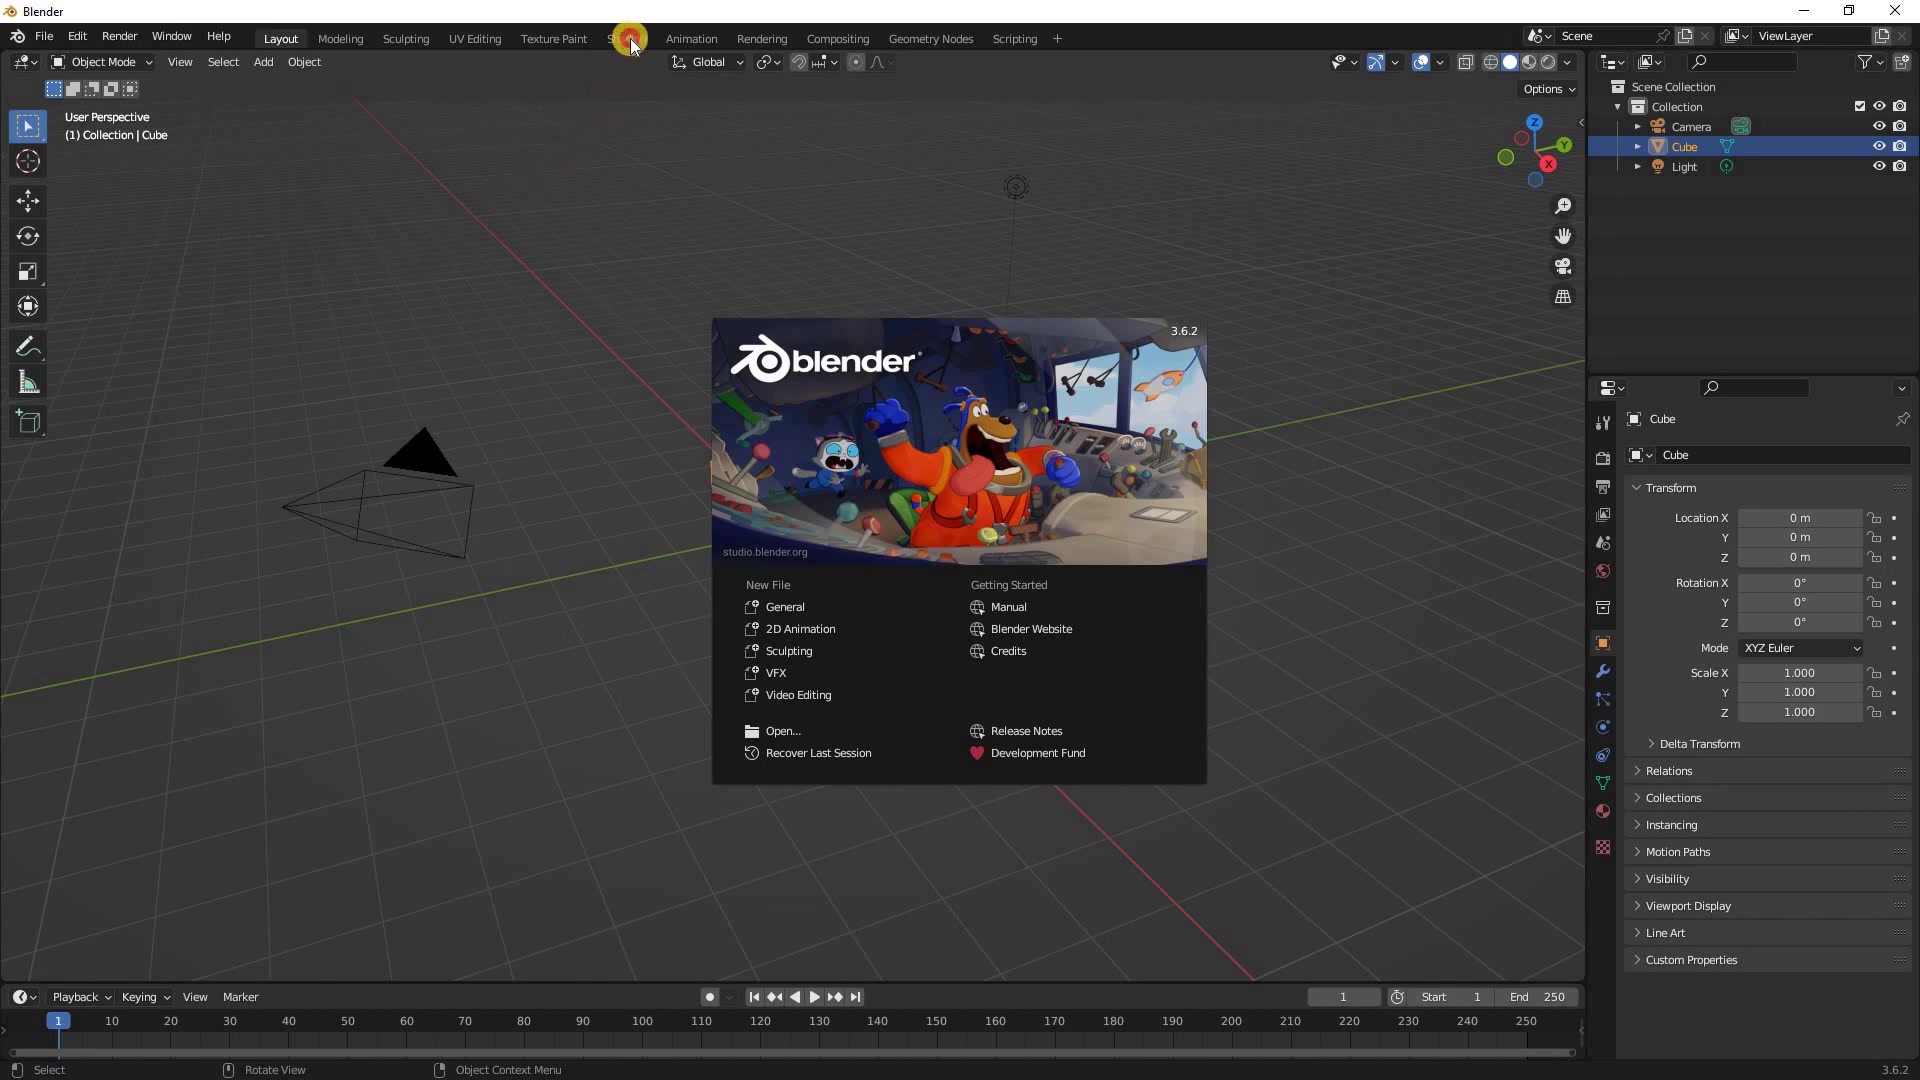Open the Tool properties tab

click(x=1603, y=423)
